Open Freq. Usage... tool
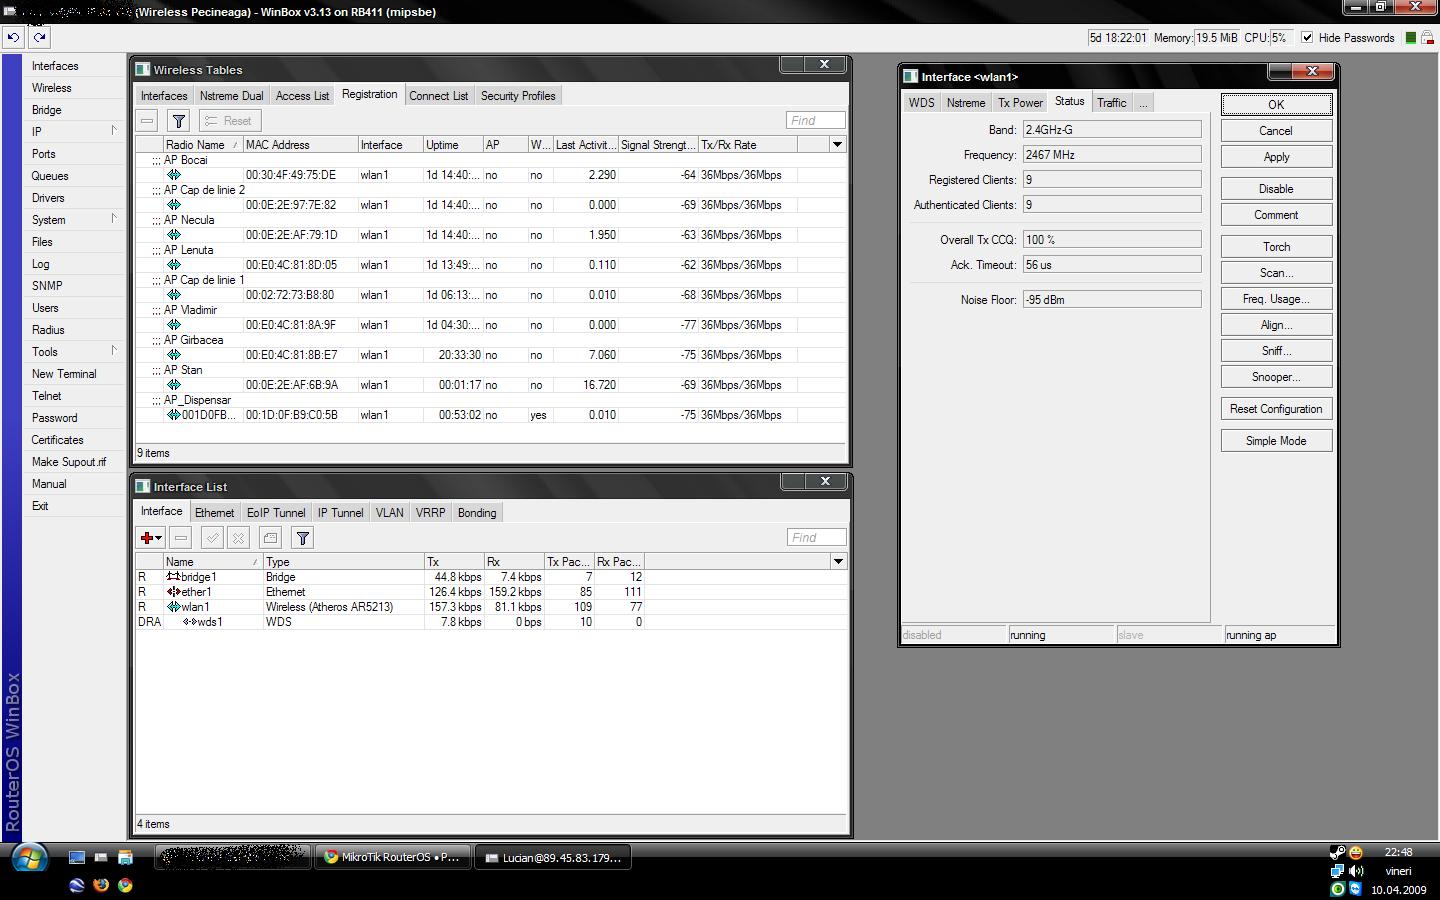Screen dimensions: 1440x900 tap(1276, 299)
